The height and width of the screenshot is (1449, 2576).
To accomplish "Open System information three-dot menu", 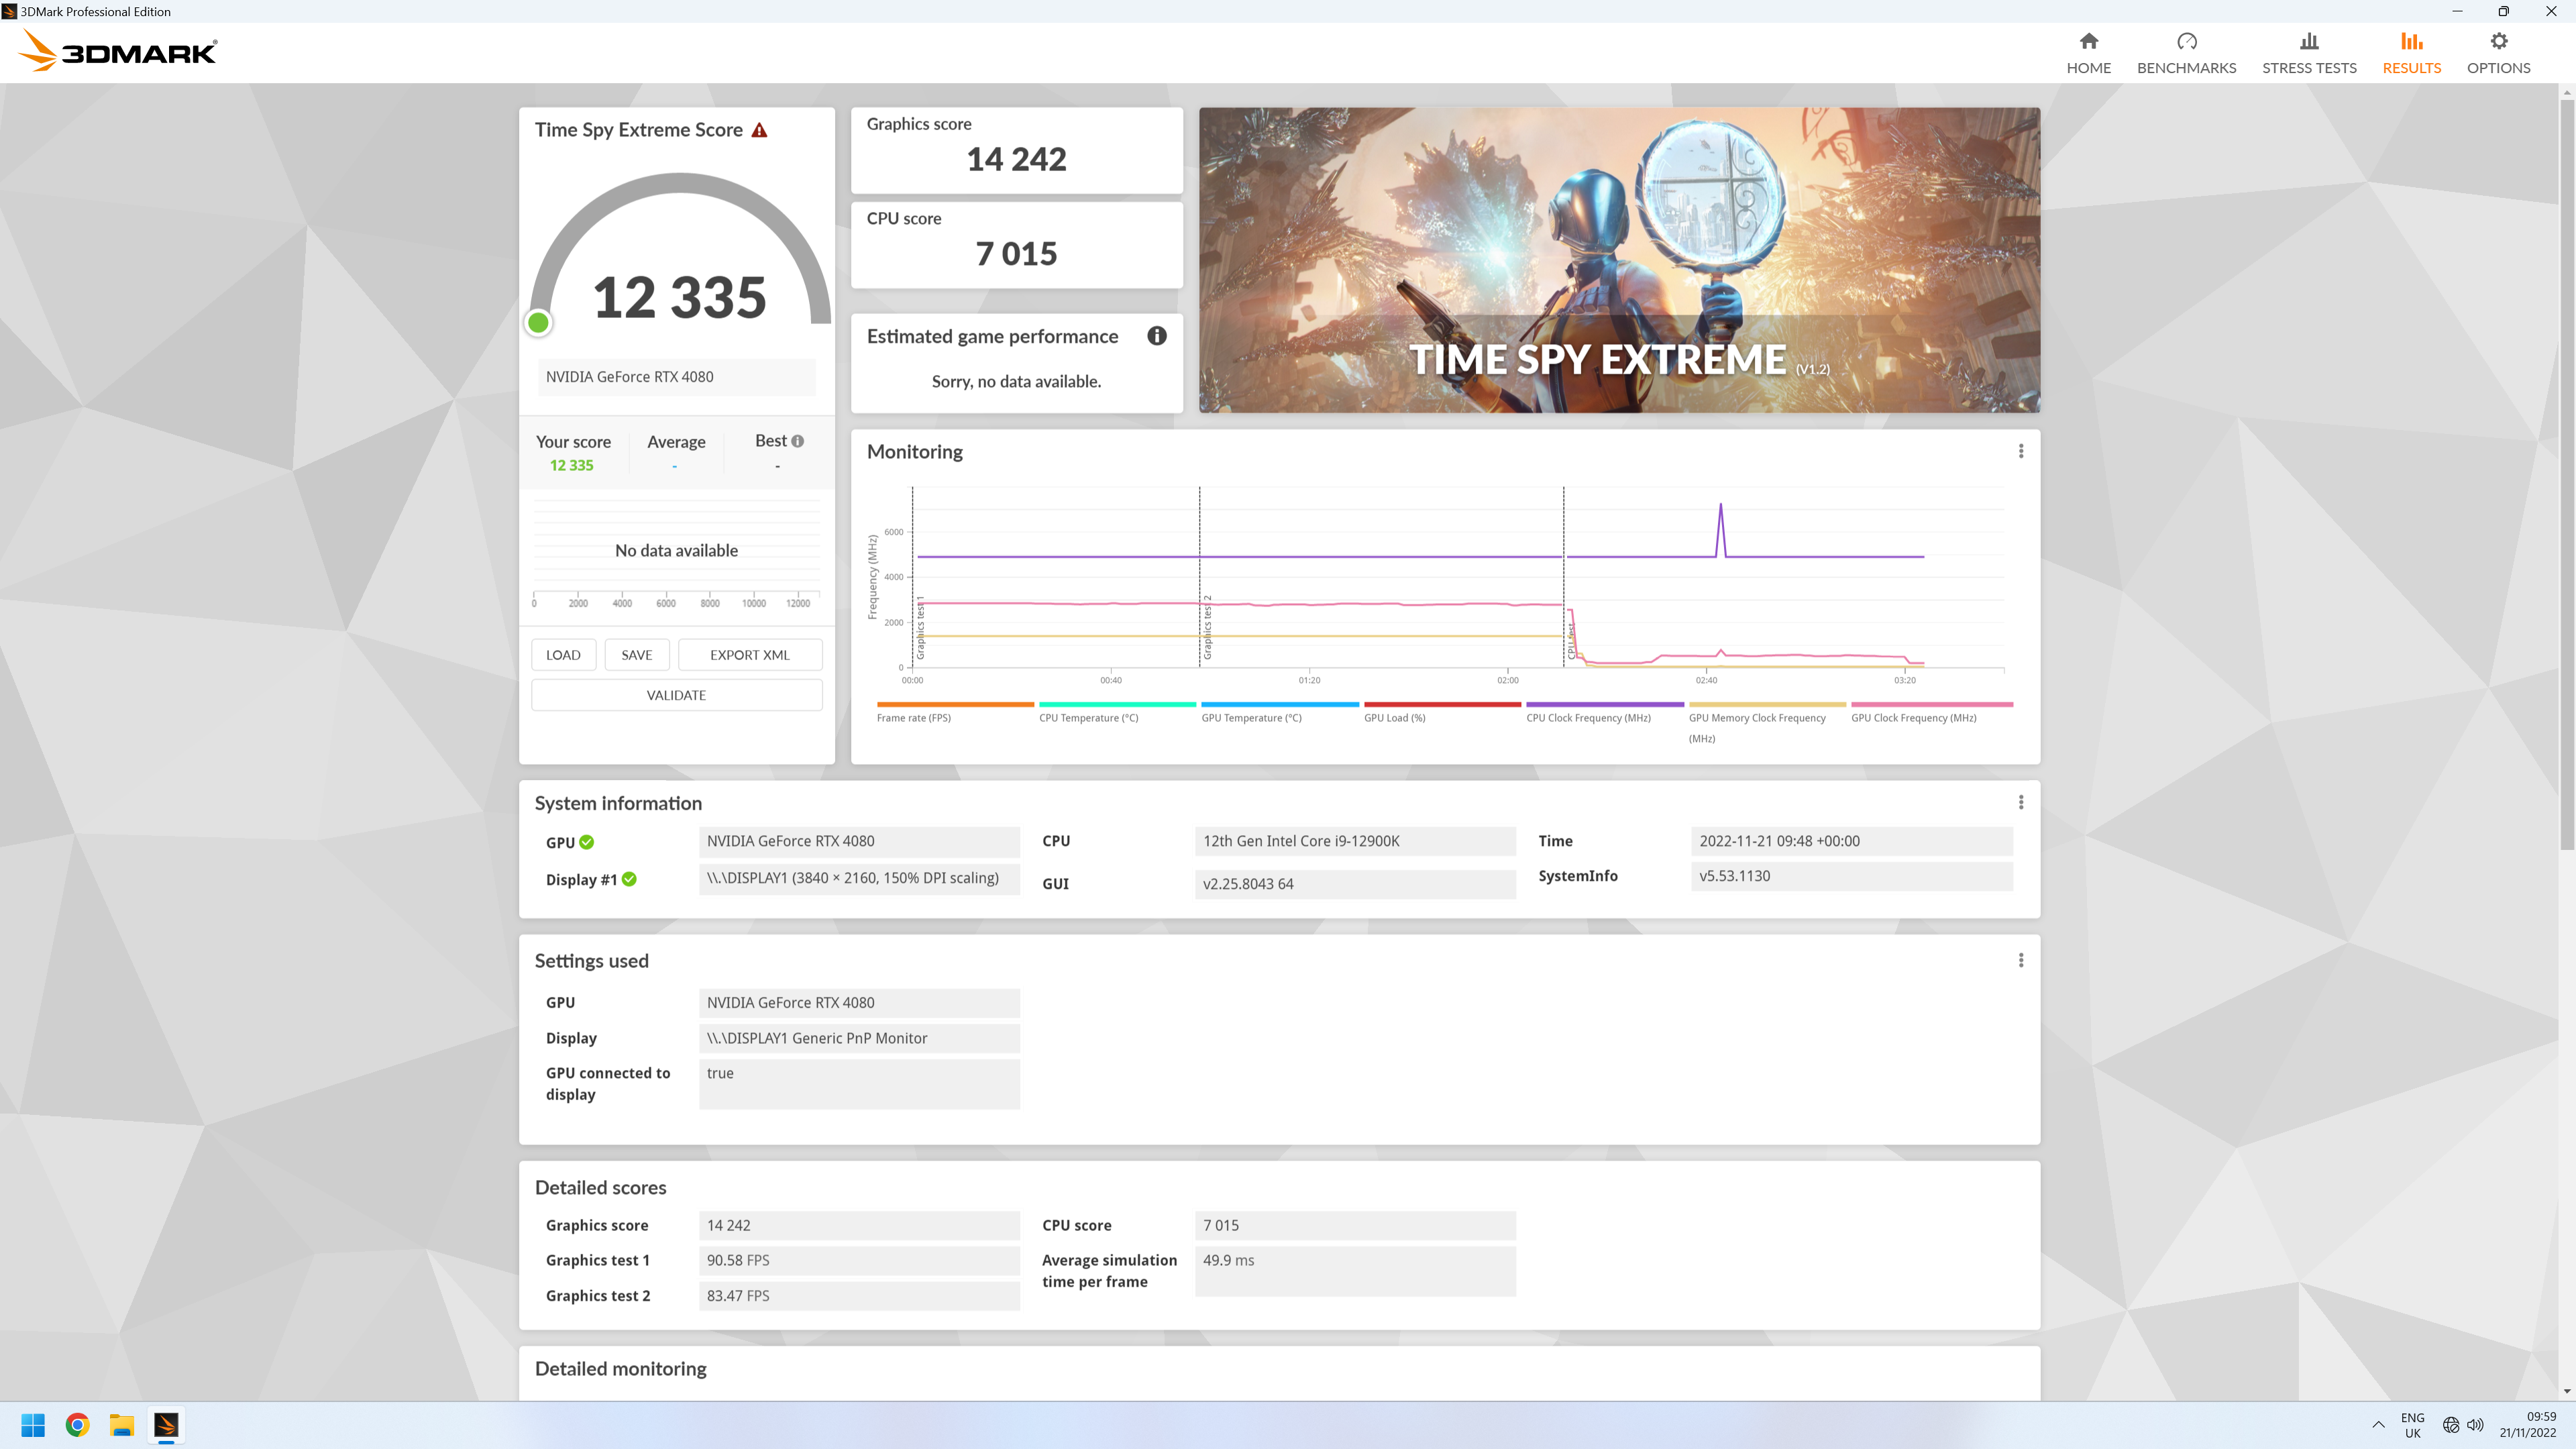I will (2020, 802).
